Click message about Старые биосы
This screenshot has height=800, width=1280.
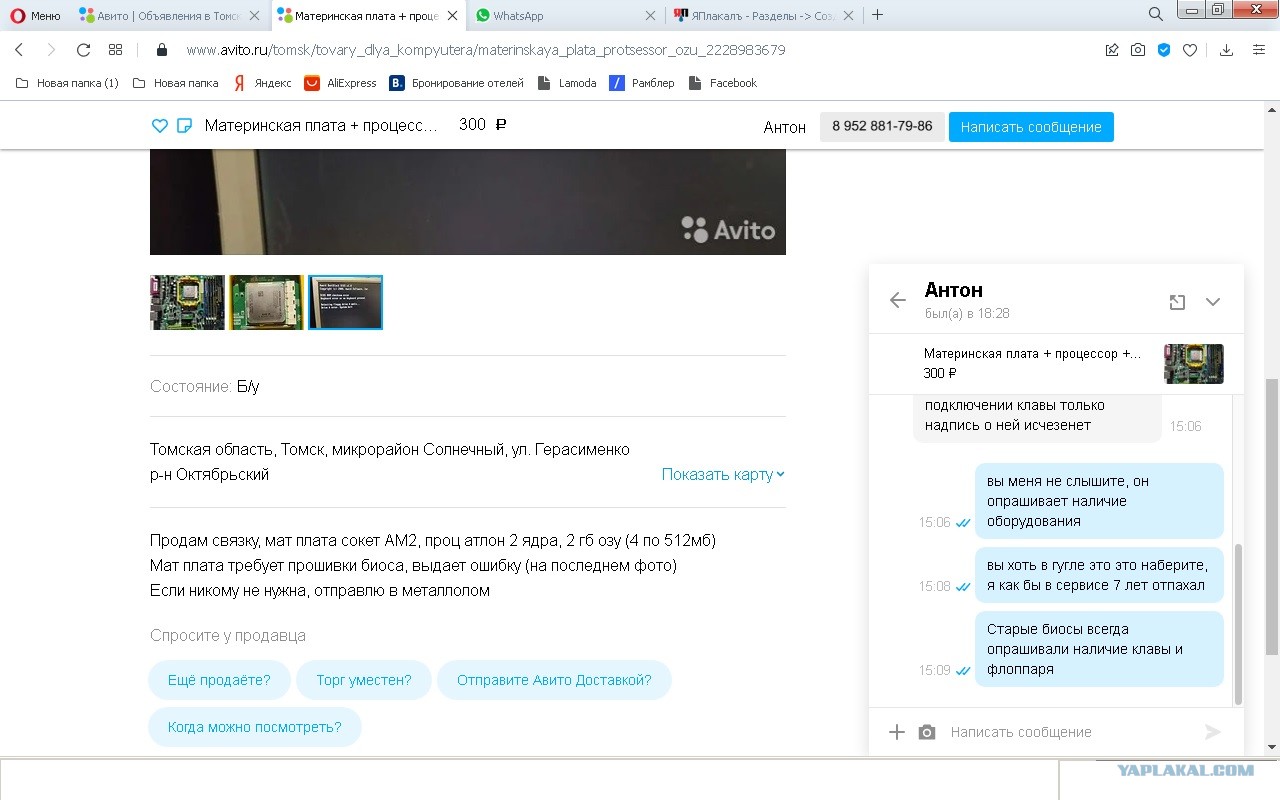(x=1099, y=649)
